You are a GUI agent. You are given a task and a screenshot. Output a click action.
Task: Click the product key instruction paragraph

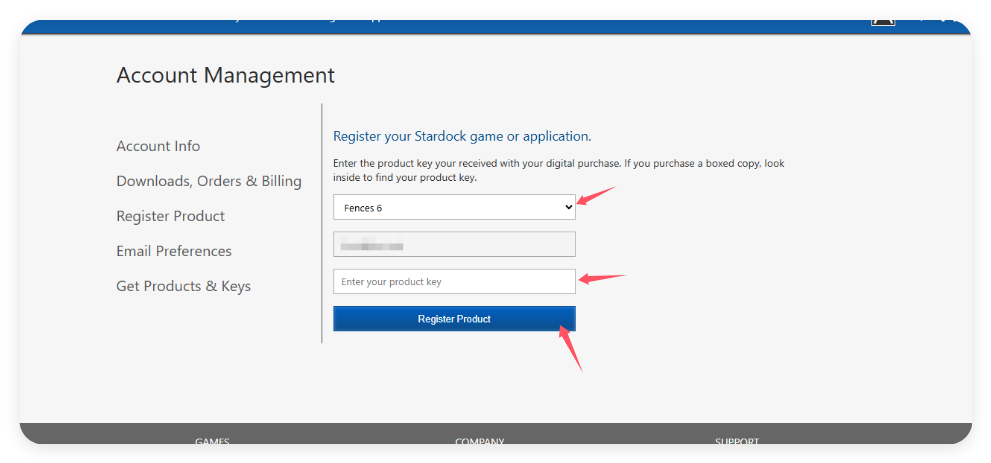point(559,171)
